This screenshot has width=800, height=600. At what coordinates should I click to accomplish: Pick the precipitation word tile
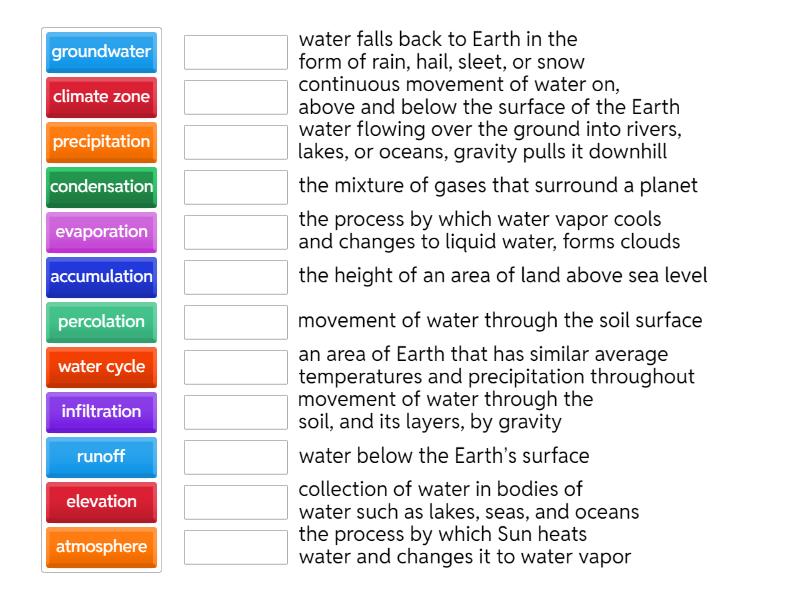(100, 142)
